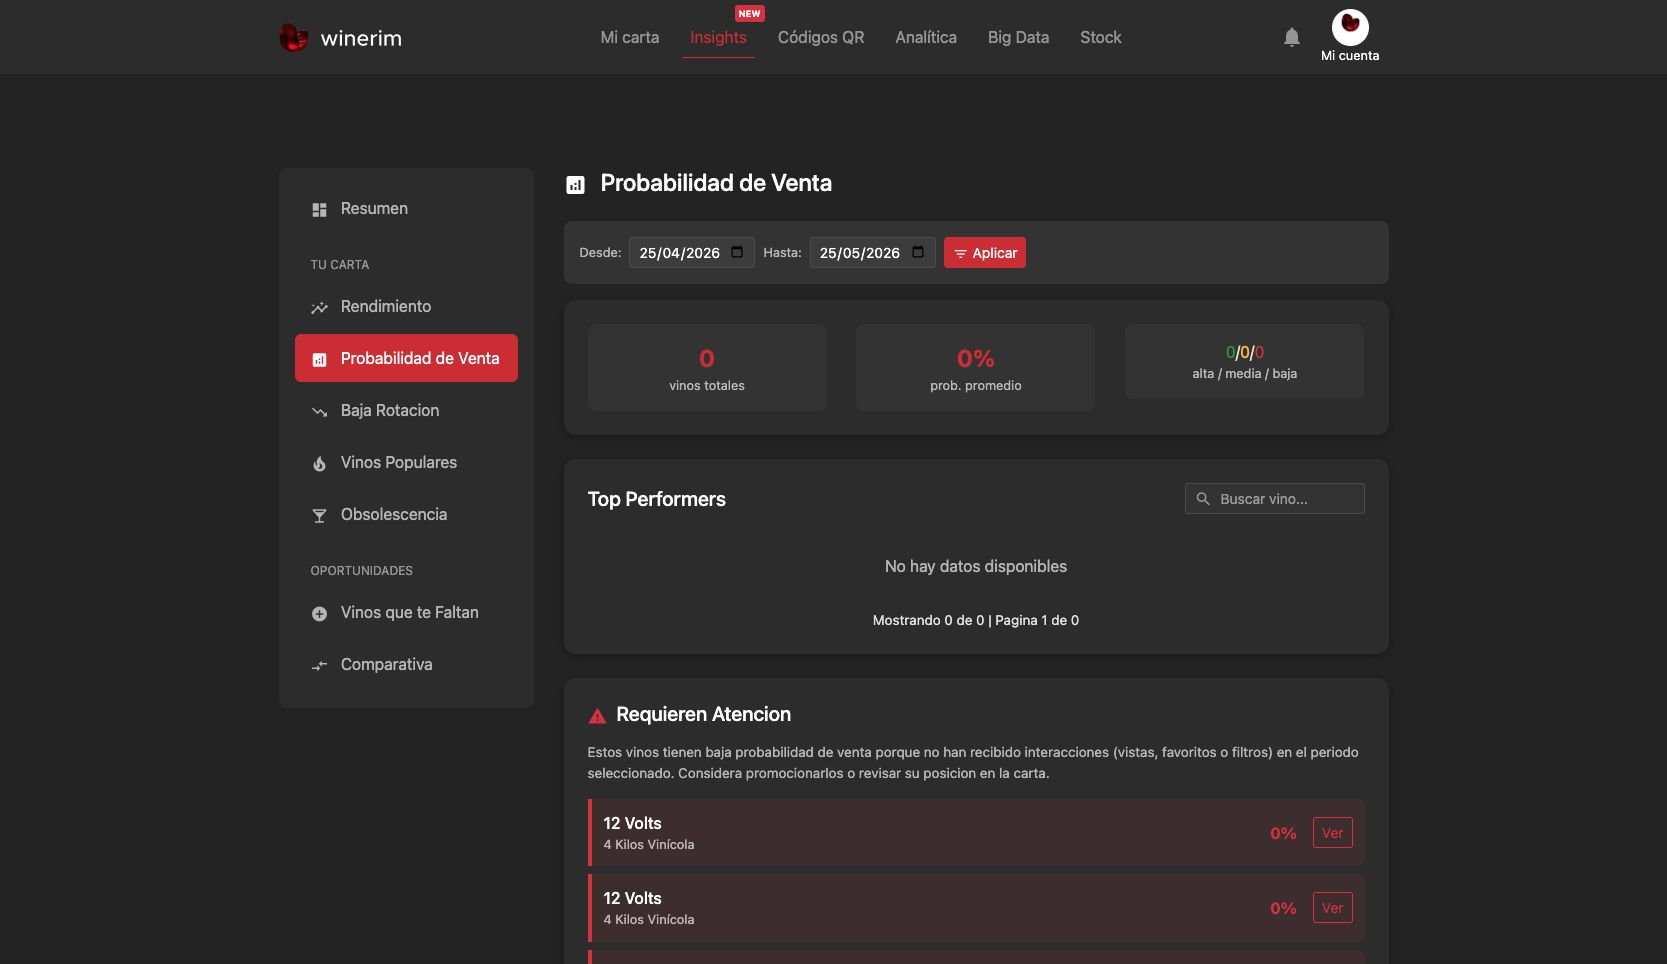Go to Códigos QR tab
1667x964 pixels.
click(x=821, y=37)
